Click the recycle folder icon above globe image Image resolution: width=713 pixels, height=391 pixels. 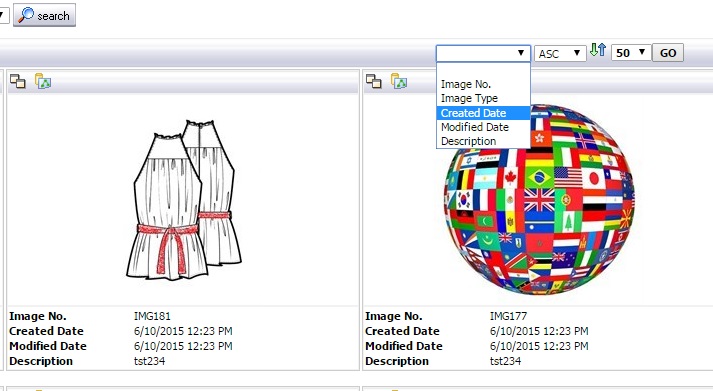[399, 81]
